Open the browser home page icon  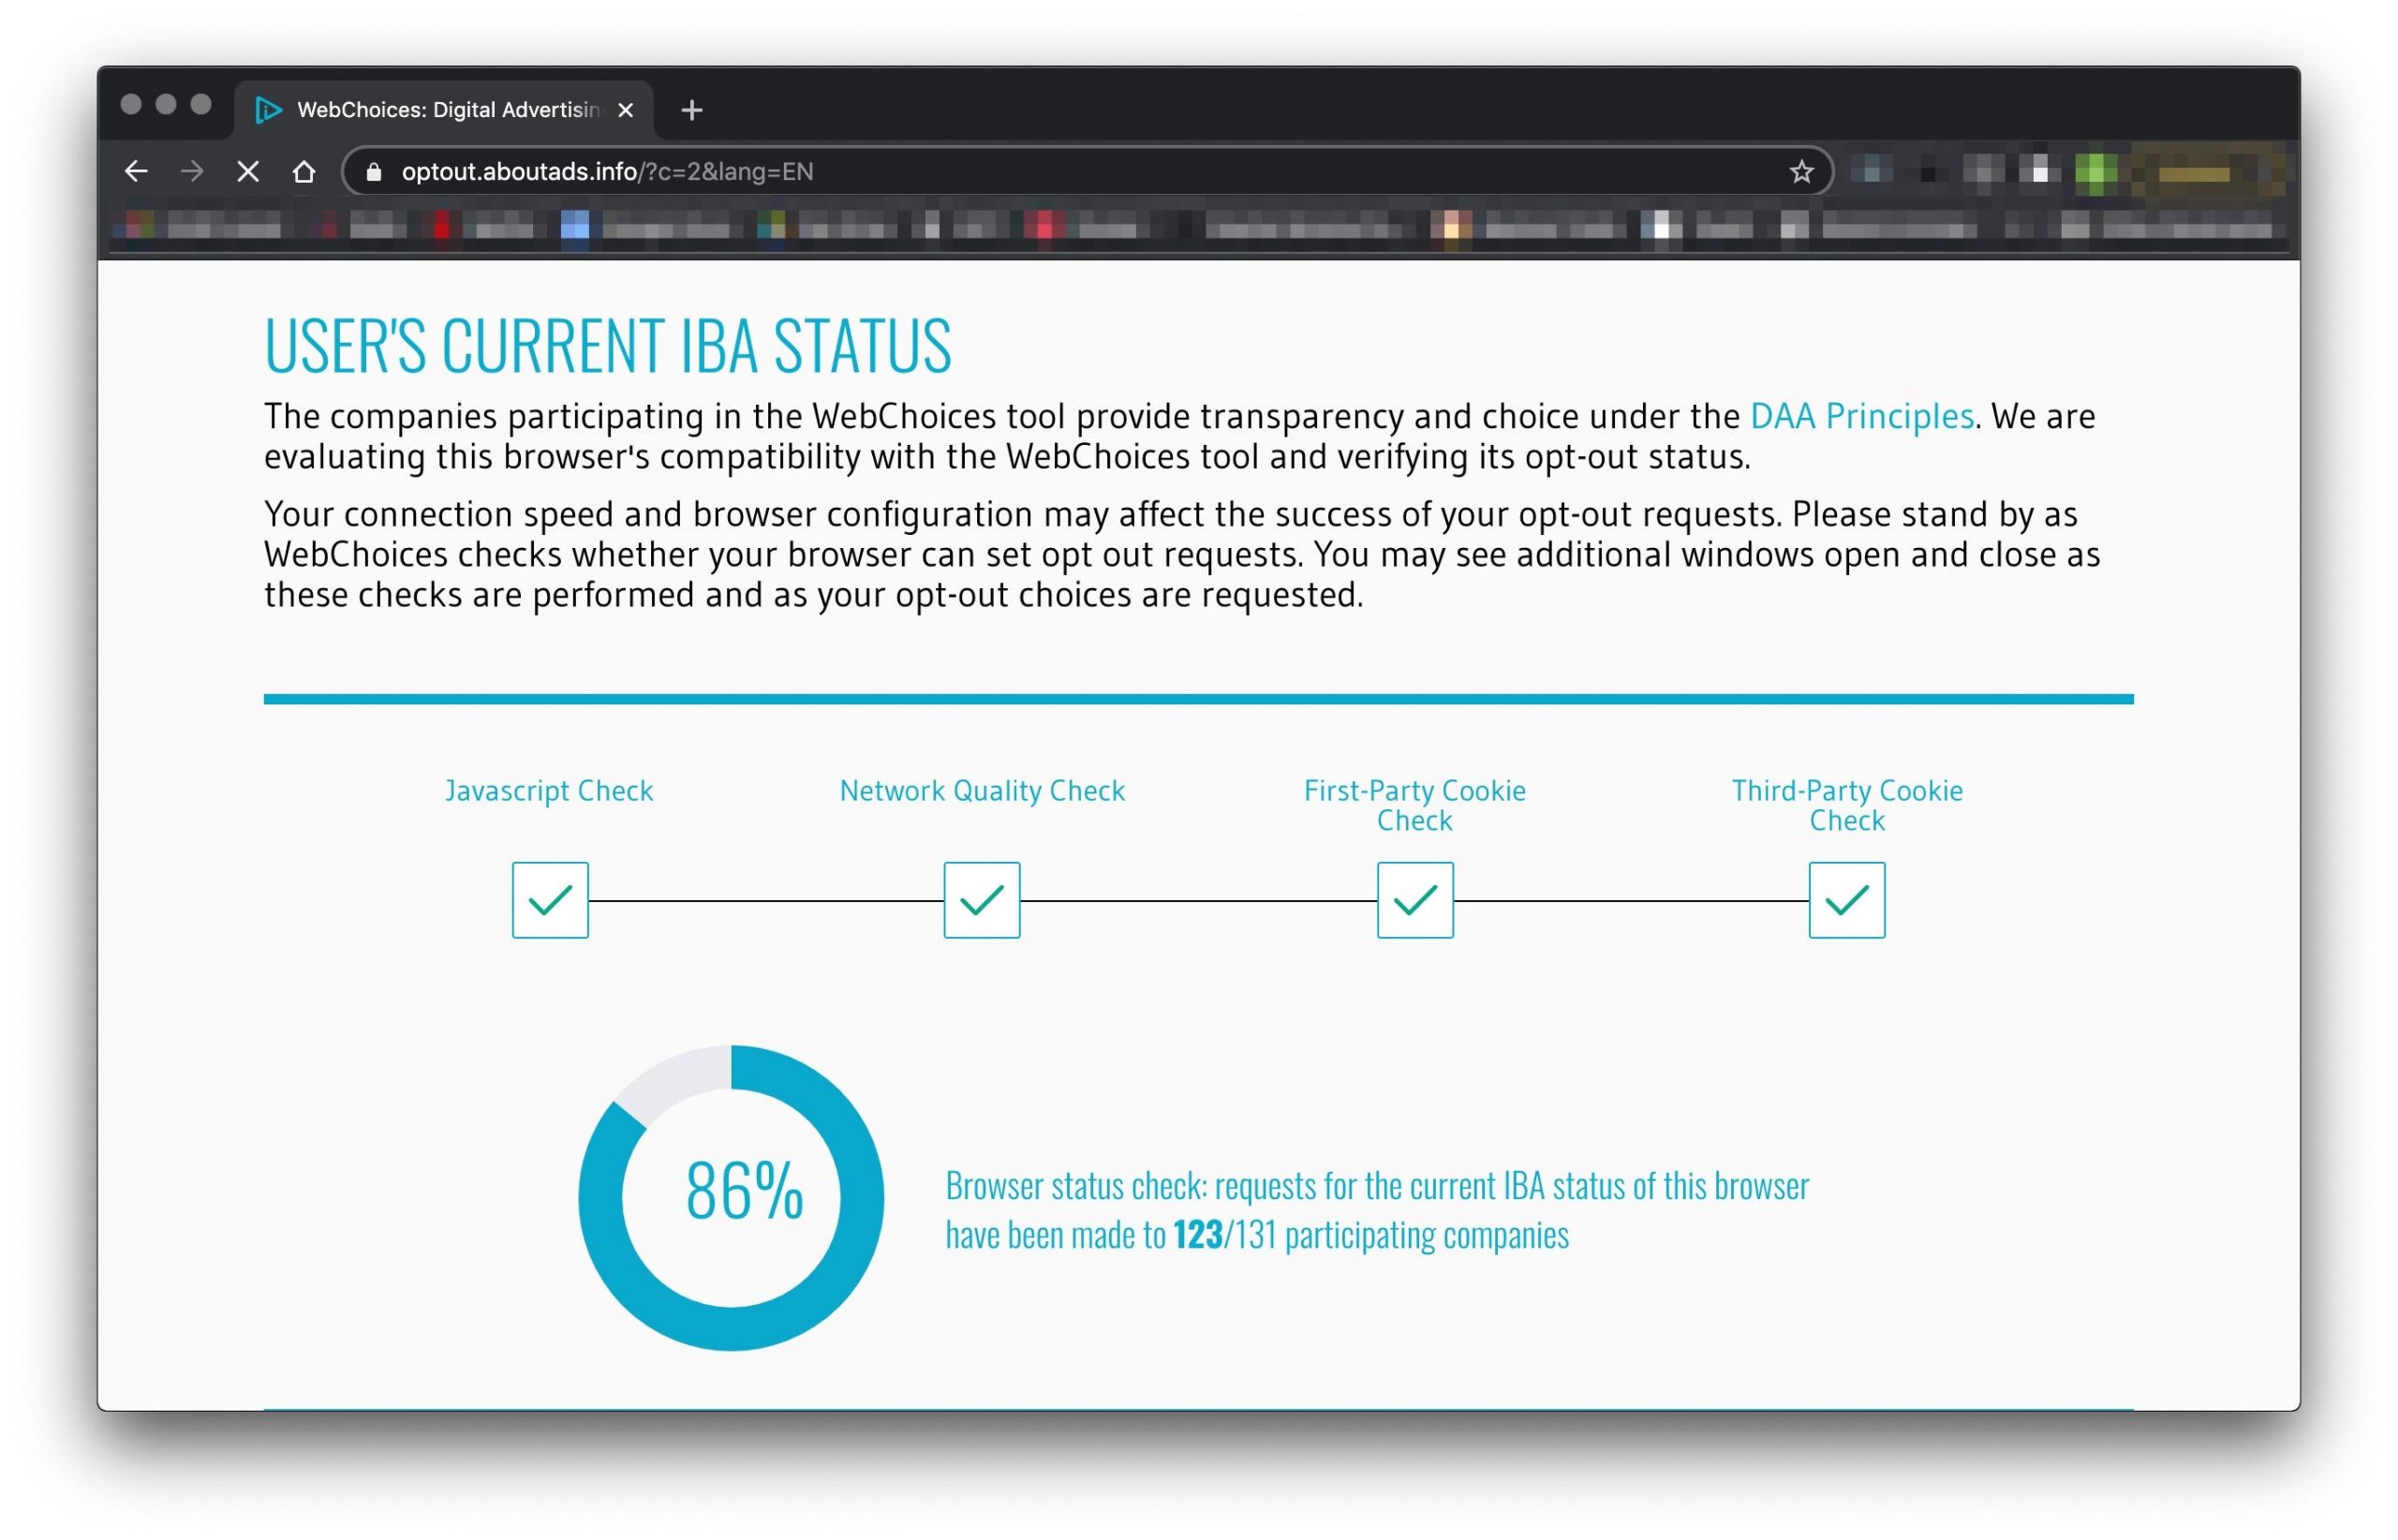pyautogui.click(x=304, y=172)
